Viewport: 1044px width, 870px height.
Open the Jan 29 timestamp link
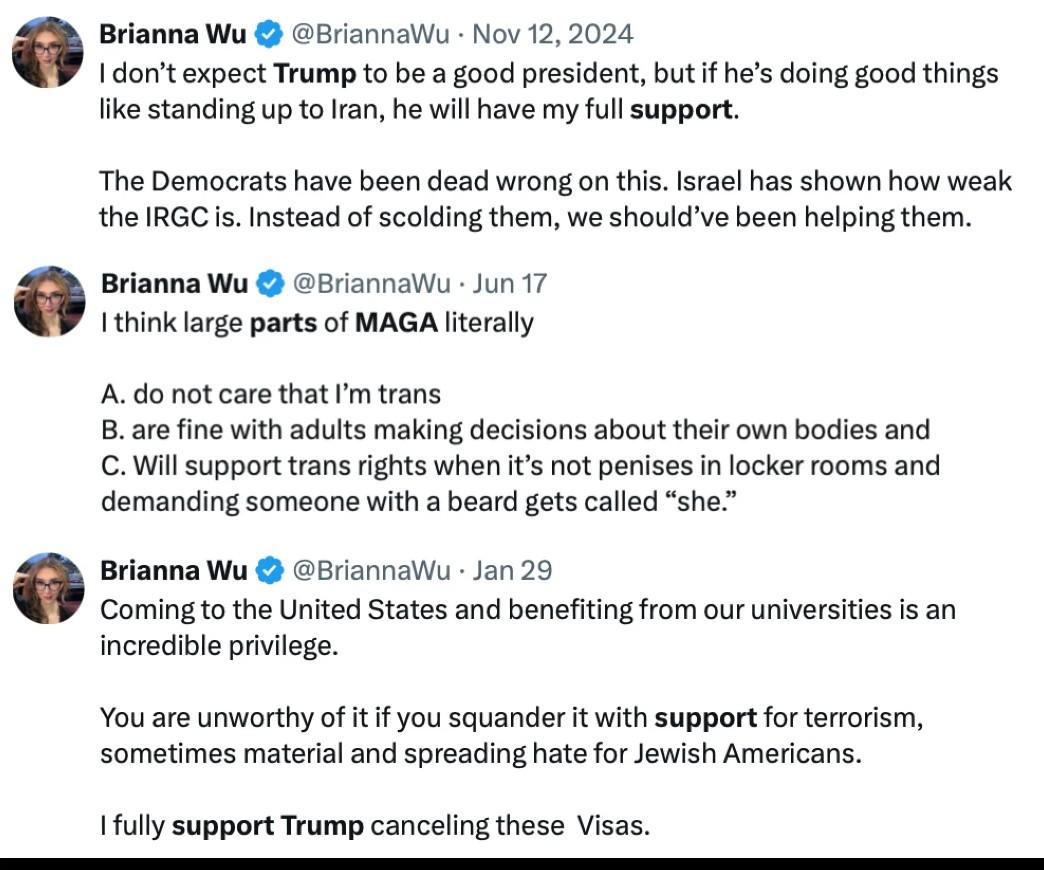click(x=512, y=571)
